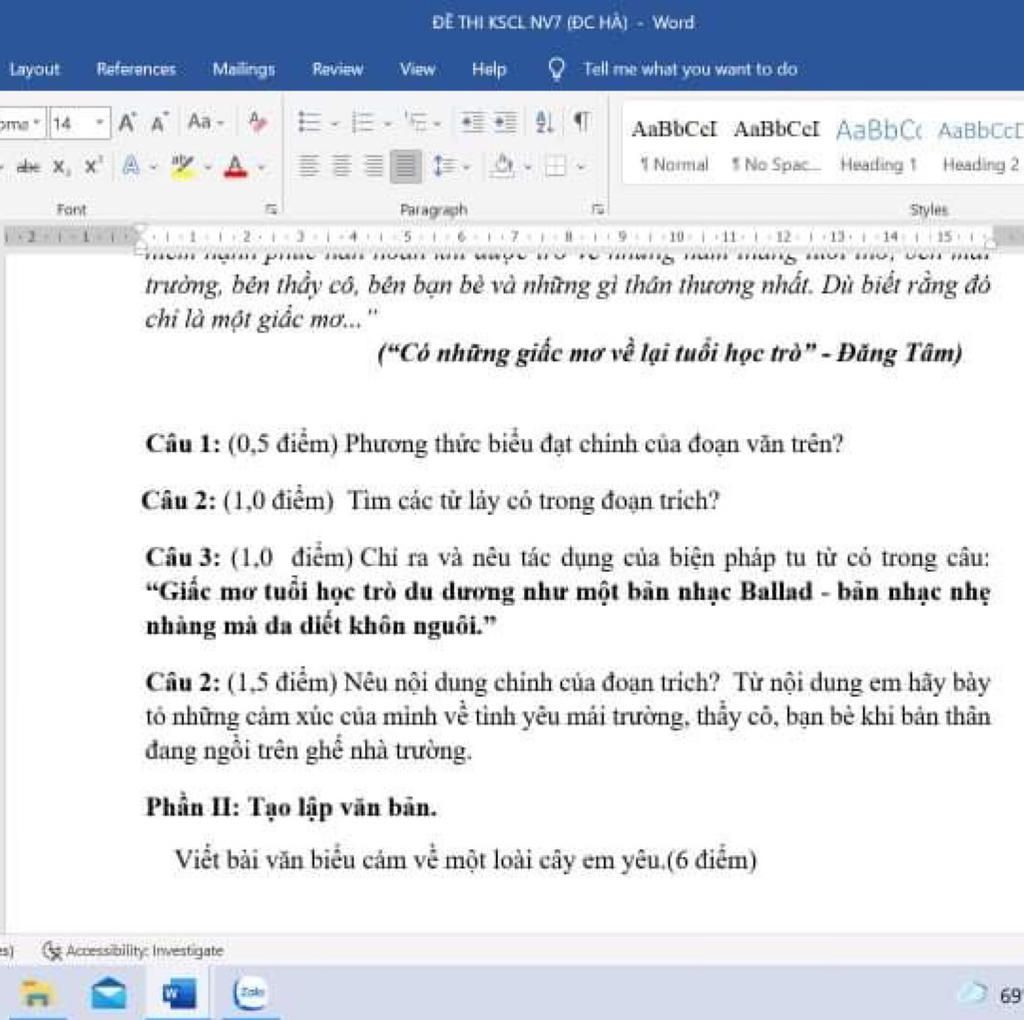Apply yellow text highlight color

pos(182,167)
